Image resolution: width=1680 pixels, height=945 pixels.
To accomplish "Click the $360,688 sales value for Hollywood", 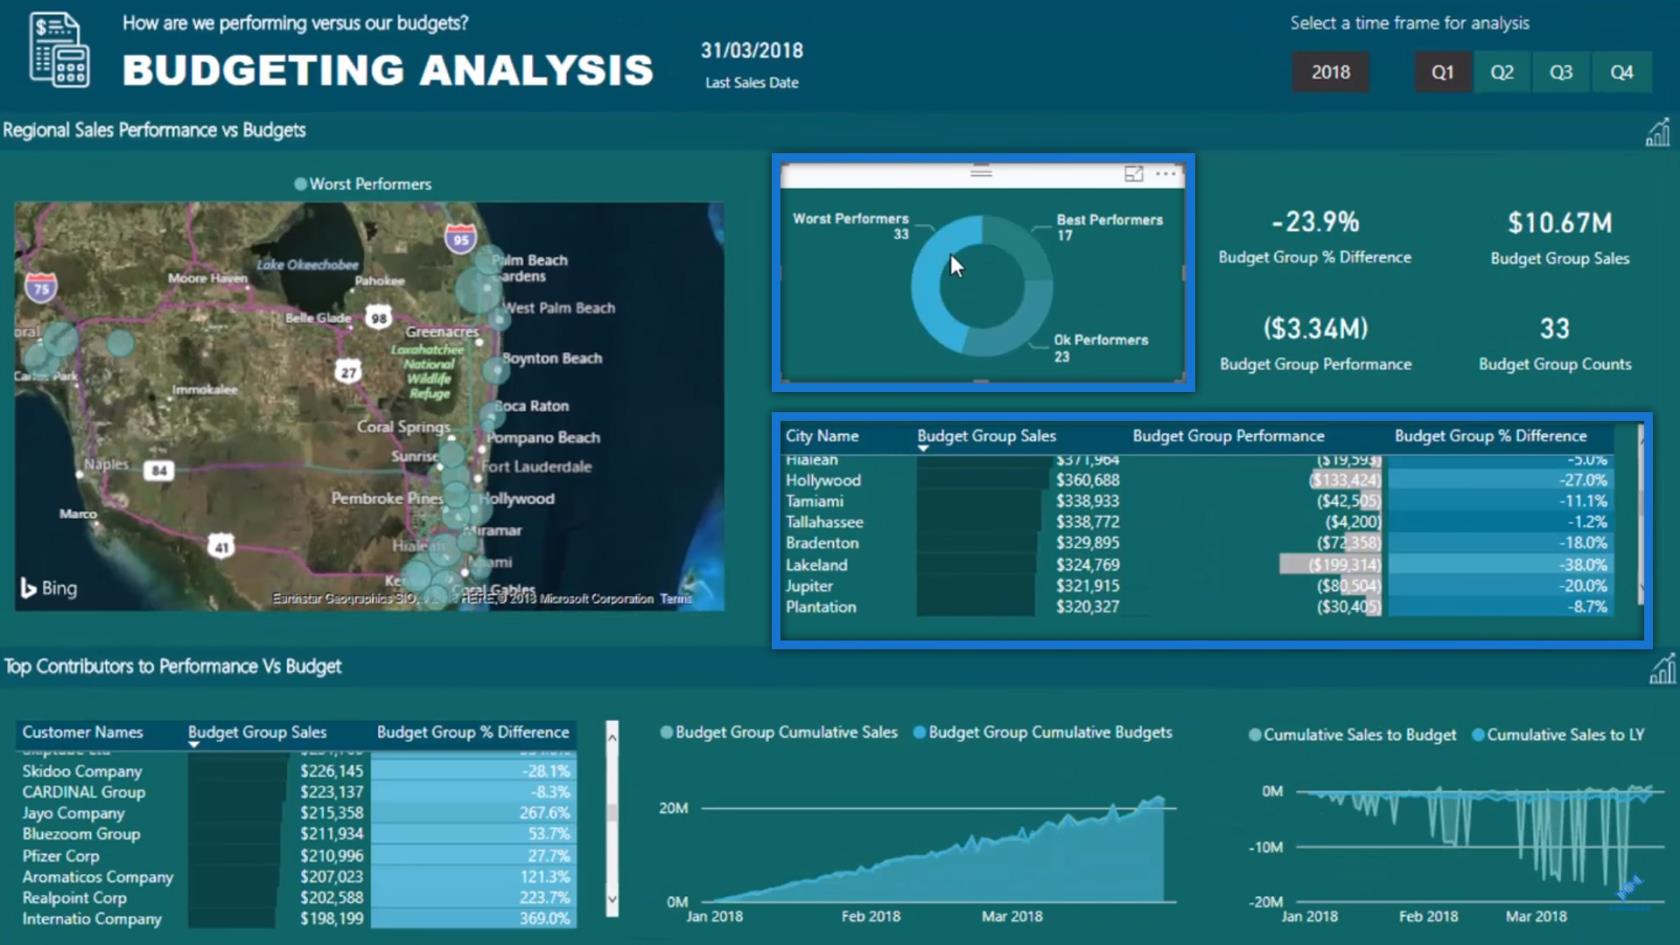I will pyautogui.click(x=1088, y=480).
